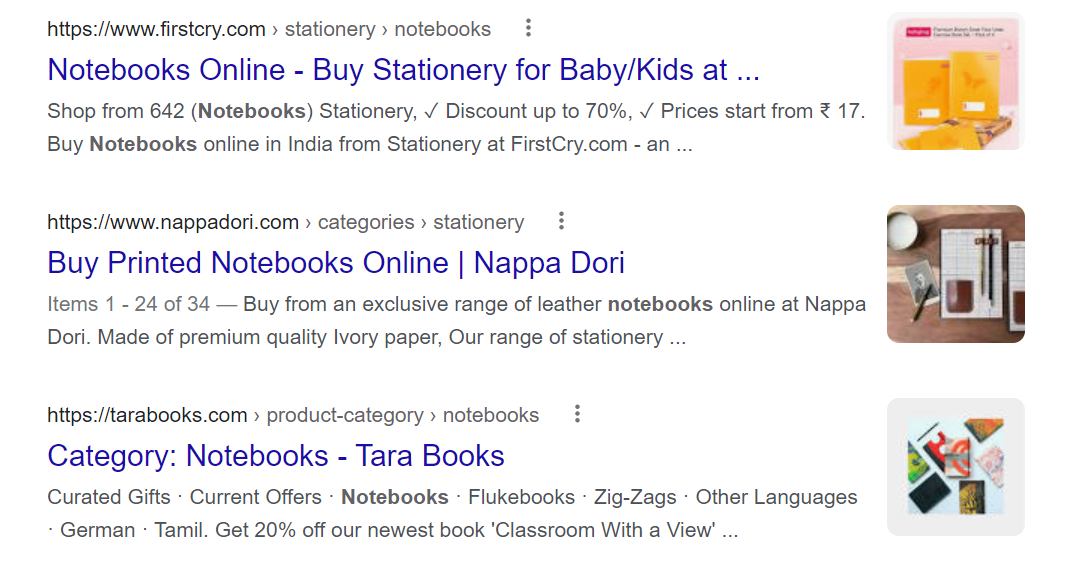This screenshot has width=1092, height=567.
Task: Click the bold 'Notebooks' word in the Tara Books snippet
Action: [395, 497]
